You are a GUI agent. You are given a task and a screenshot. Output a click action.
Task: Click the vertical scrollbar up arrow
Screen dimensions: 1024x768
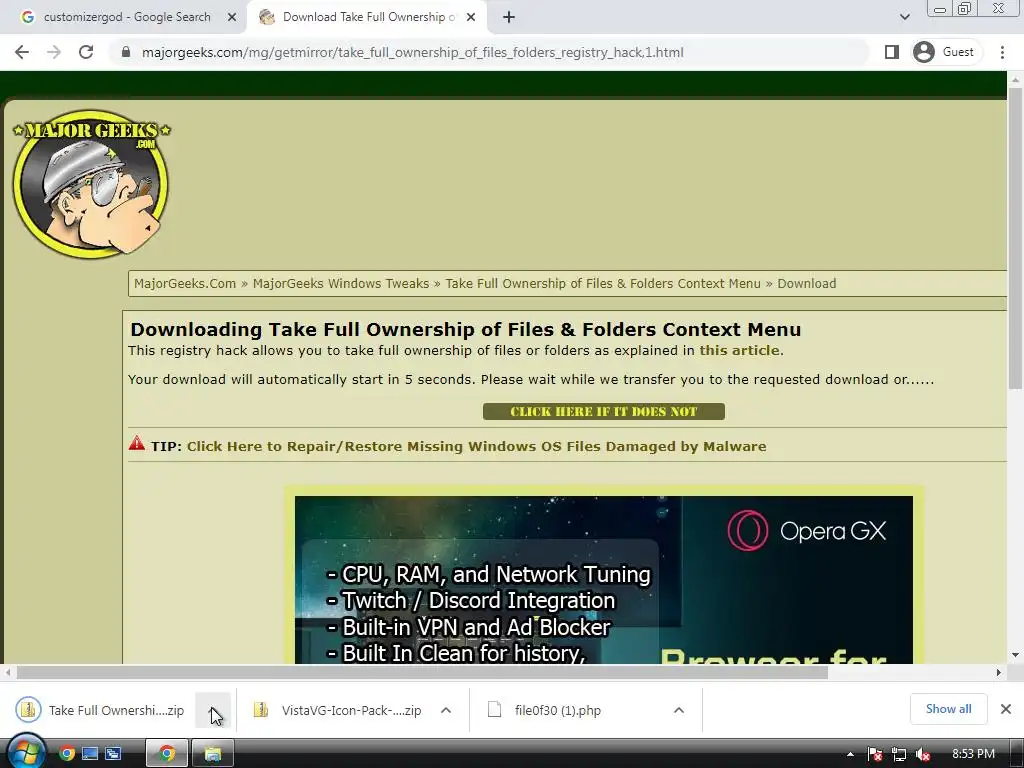(x=1015, y=80)
